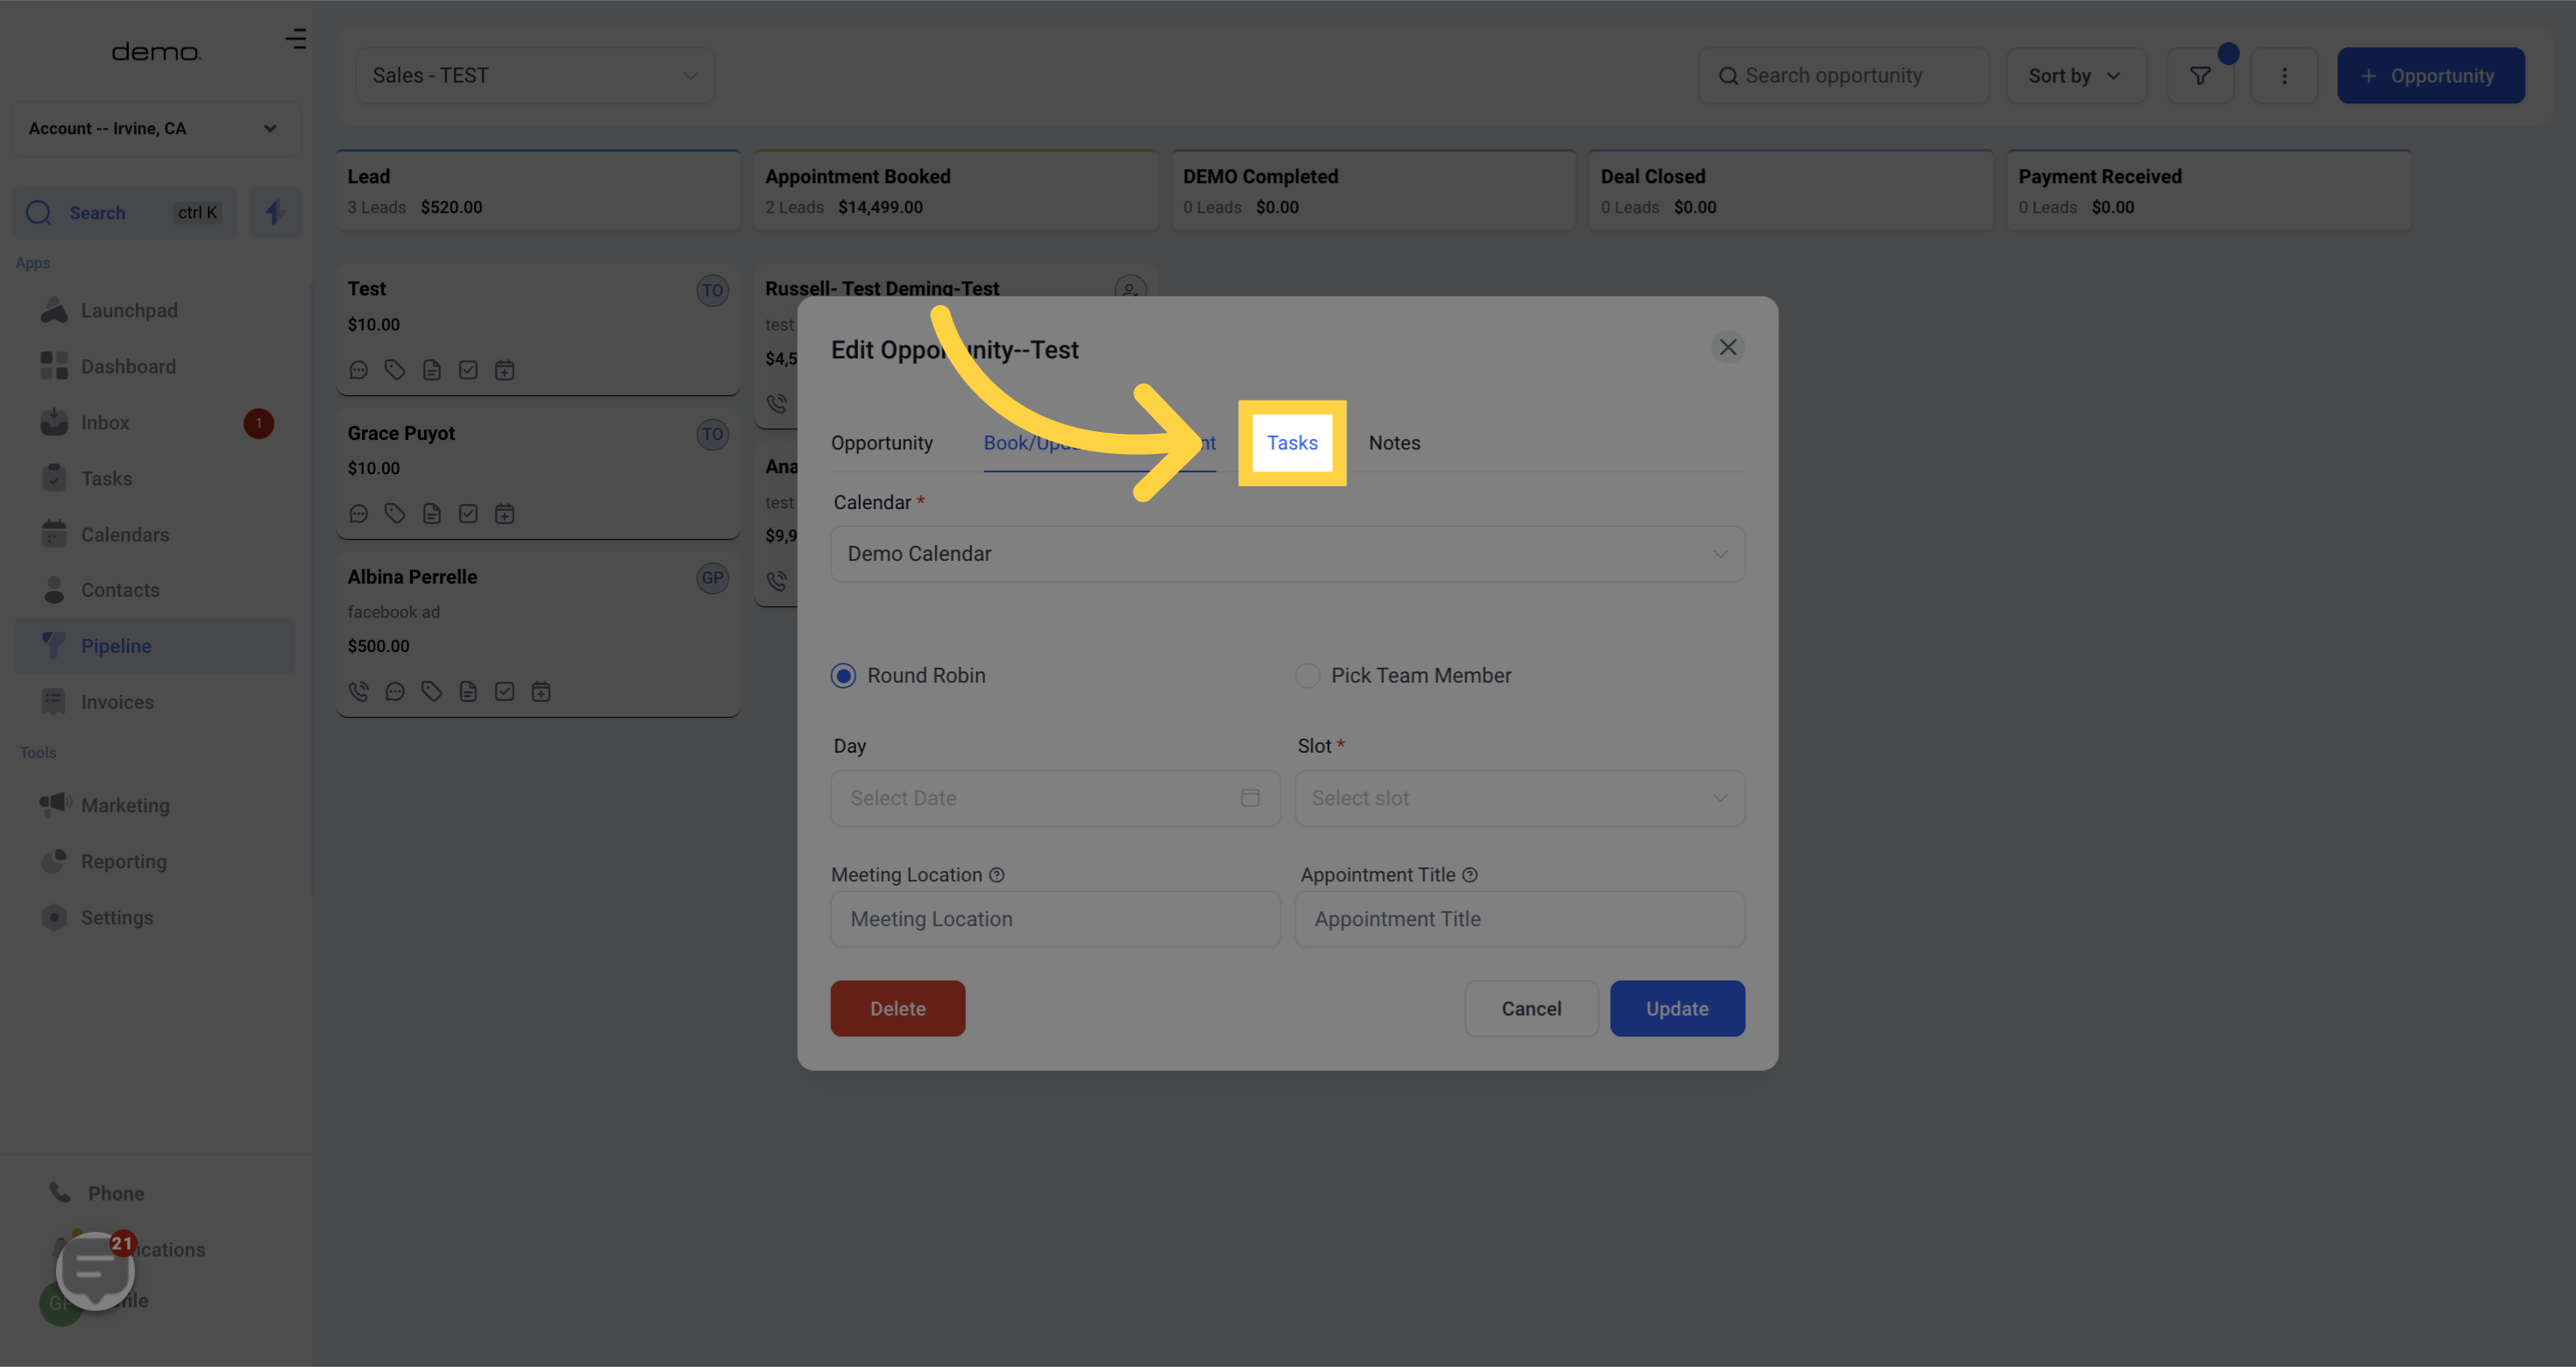Click the Cancel button
The image size is (2576, 1367).
(1530, 1009)
